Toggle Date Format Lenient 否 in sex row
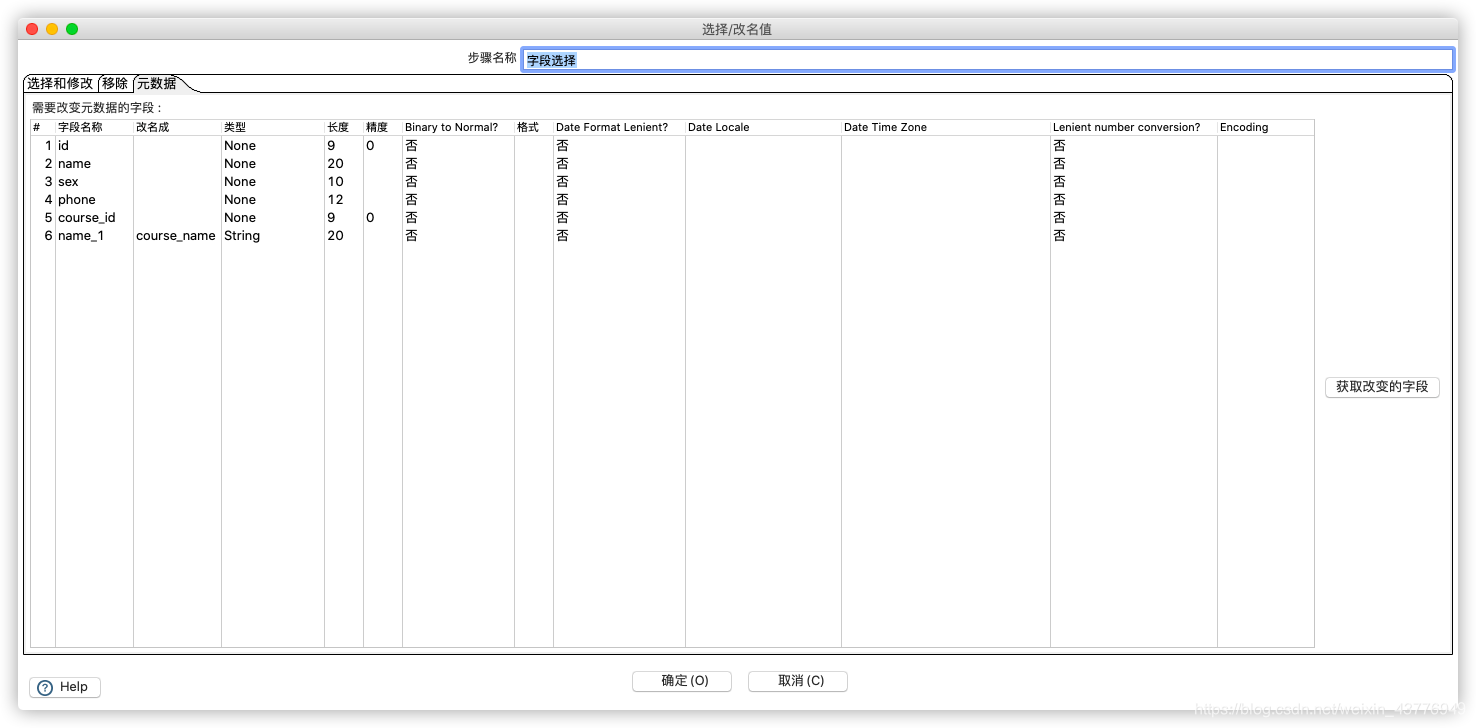This screenshot has width=1476, height=728. [x=619, y=181]
